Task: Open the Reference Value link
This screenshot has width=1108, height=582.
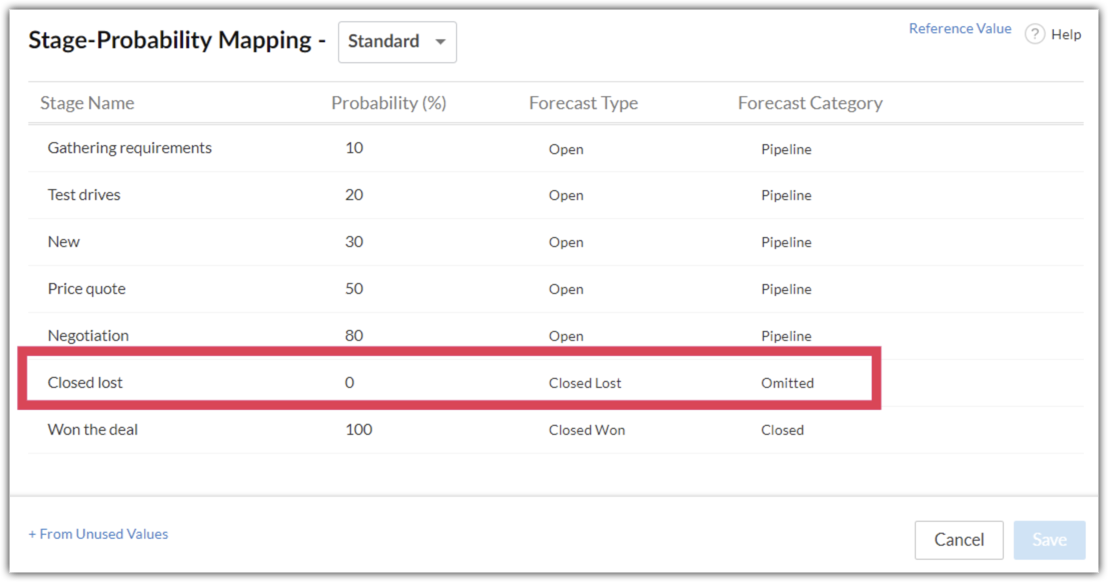Action: 959,29
